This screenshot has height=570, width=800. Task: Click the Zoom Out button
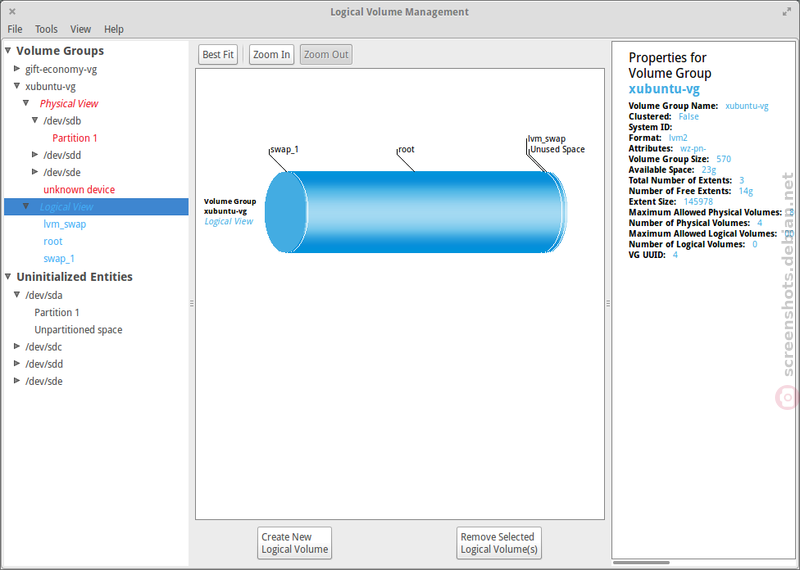326,55
